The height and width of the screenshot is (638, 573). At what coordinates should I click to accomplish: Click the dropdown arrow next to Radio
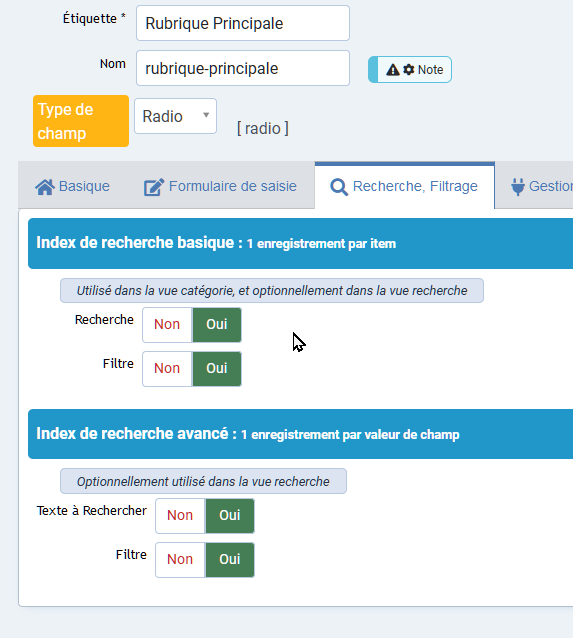pyautogui.click(x=206, y=115)
